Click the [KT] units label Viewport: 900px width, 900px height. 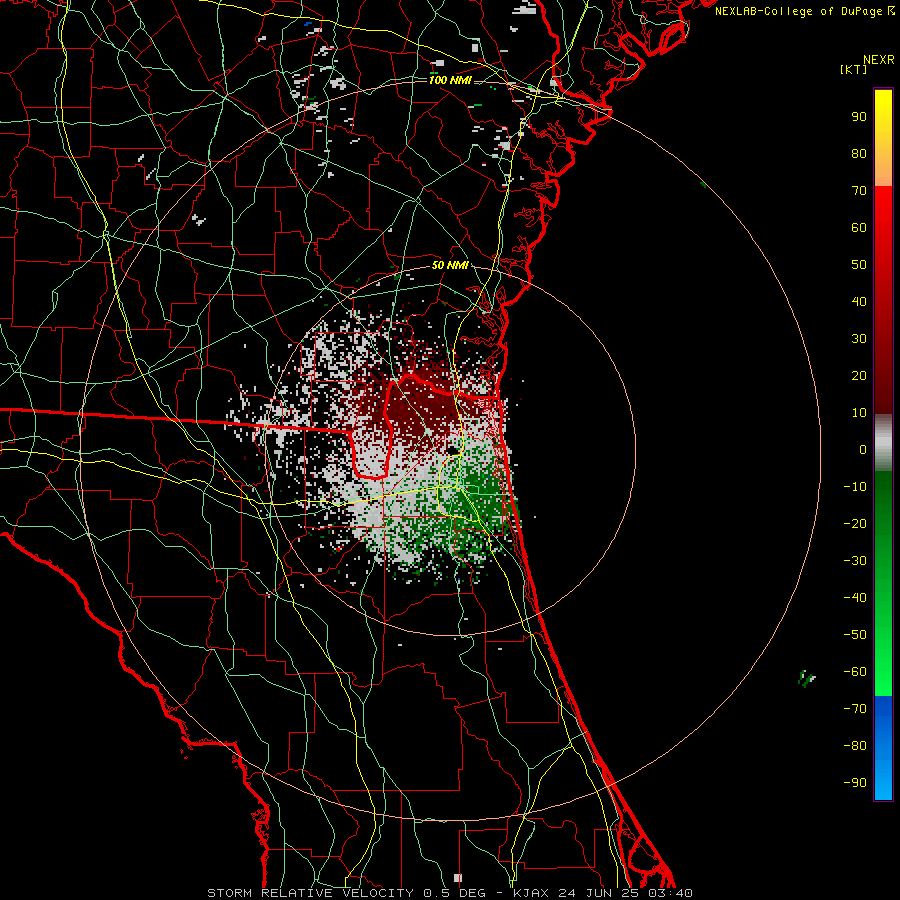tap(854, 69)
